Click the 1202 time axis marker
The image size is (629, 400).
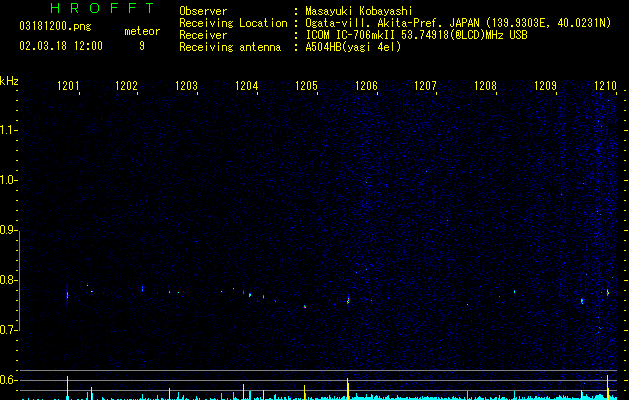pyautogui.click(x=126, y=86)
